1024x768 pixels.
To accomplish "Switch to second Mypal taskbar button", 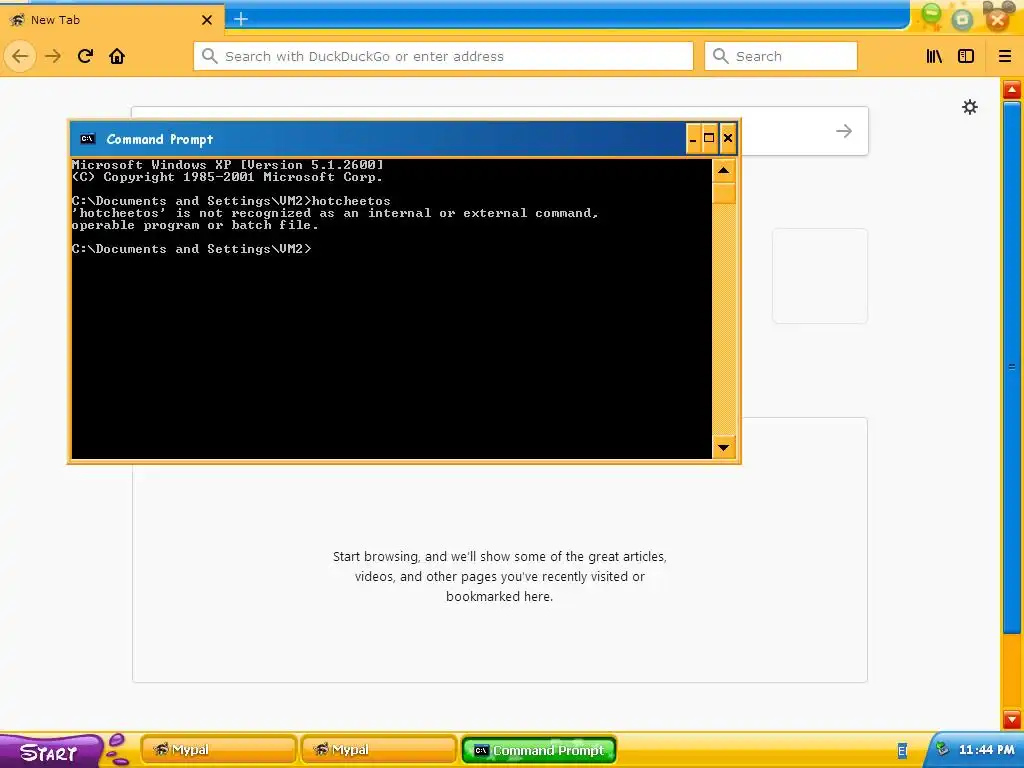I will [379, 750].
